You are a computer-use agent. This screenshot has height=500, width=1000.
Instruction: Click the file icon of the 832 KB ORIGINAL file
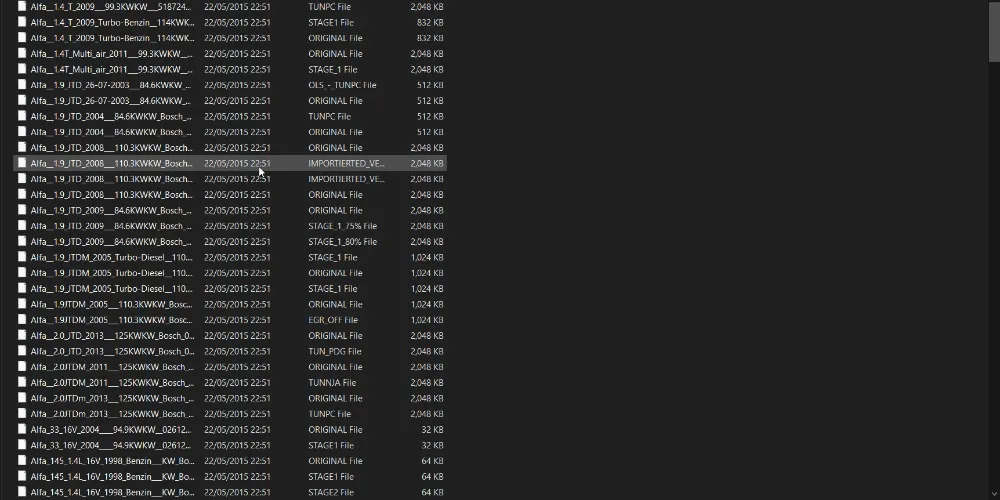click(22, 38)
